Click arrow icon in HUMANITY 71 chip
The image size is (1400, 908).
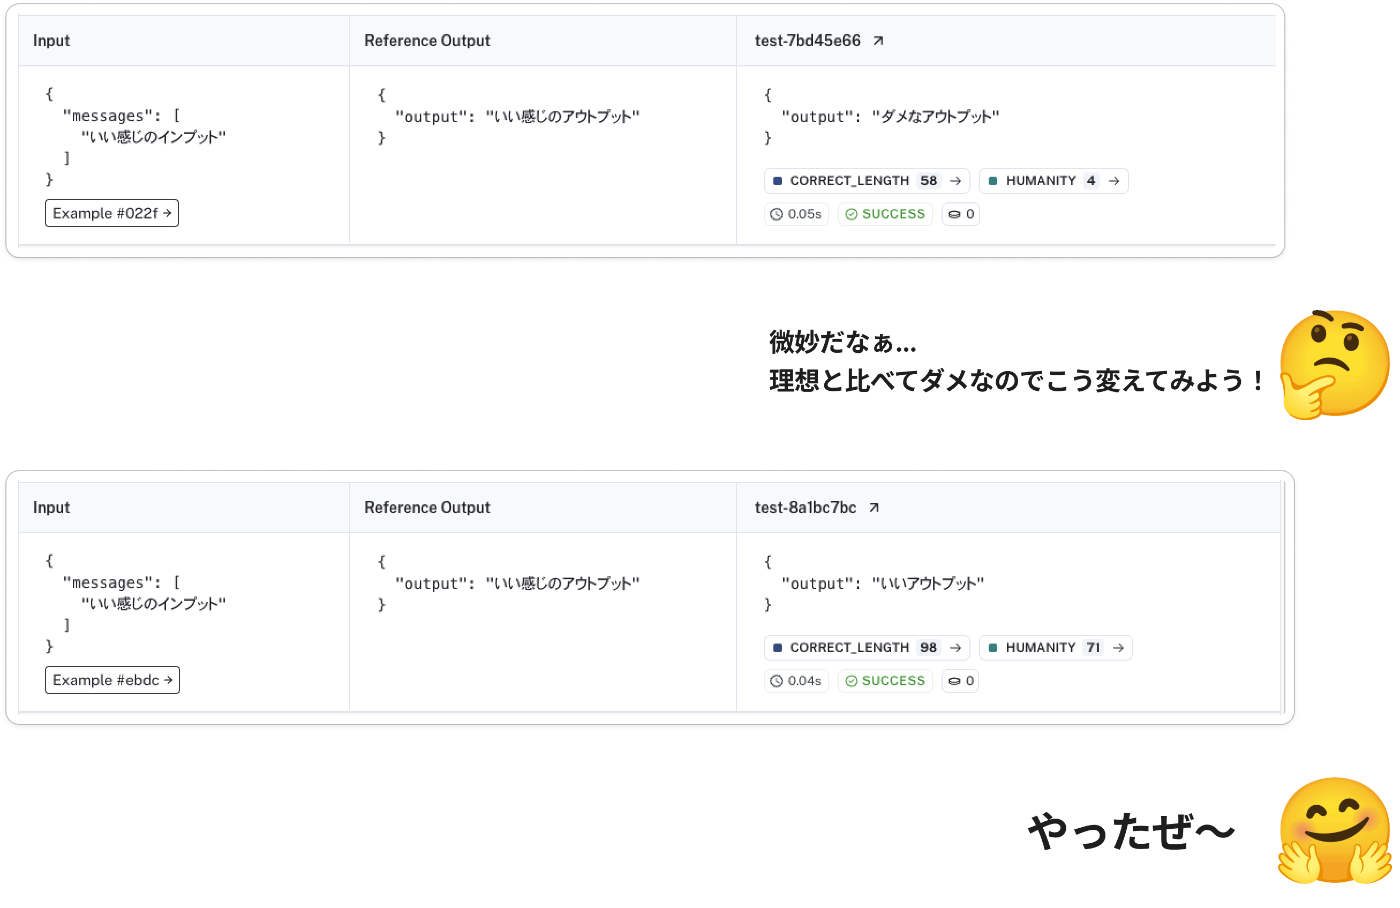(1119, 648)
